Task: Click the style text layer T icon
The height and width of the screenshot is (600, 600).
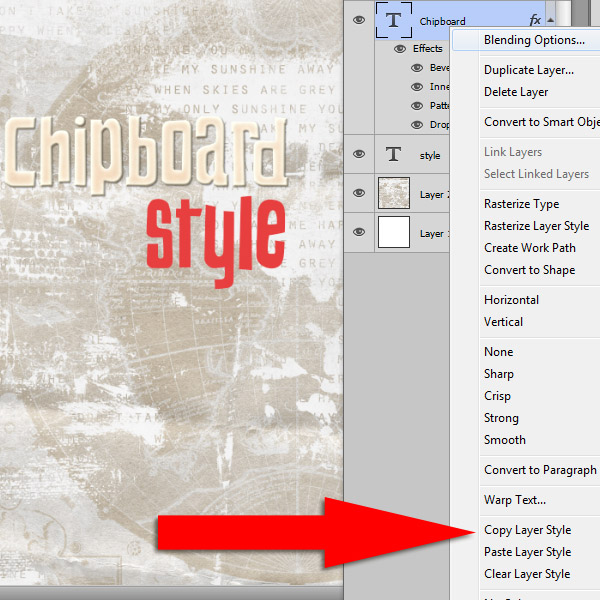Action: [394, 155]
